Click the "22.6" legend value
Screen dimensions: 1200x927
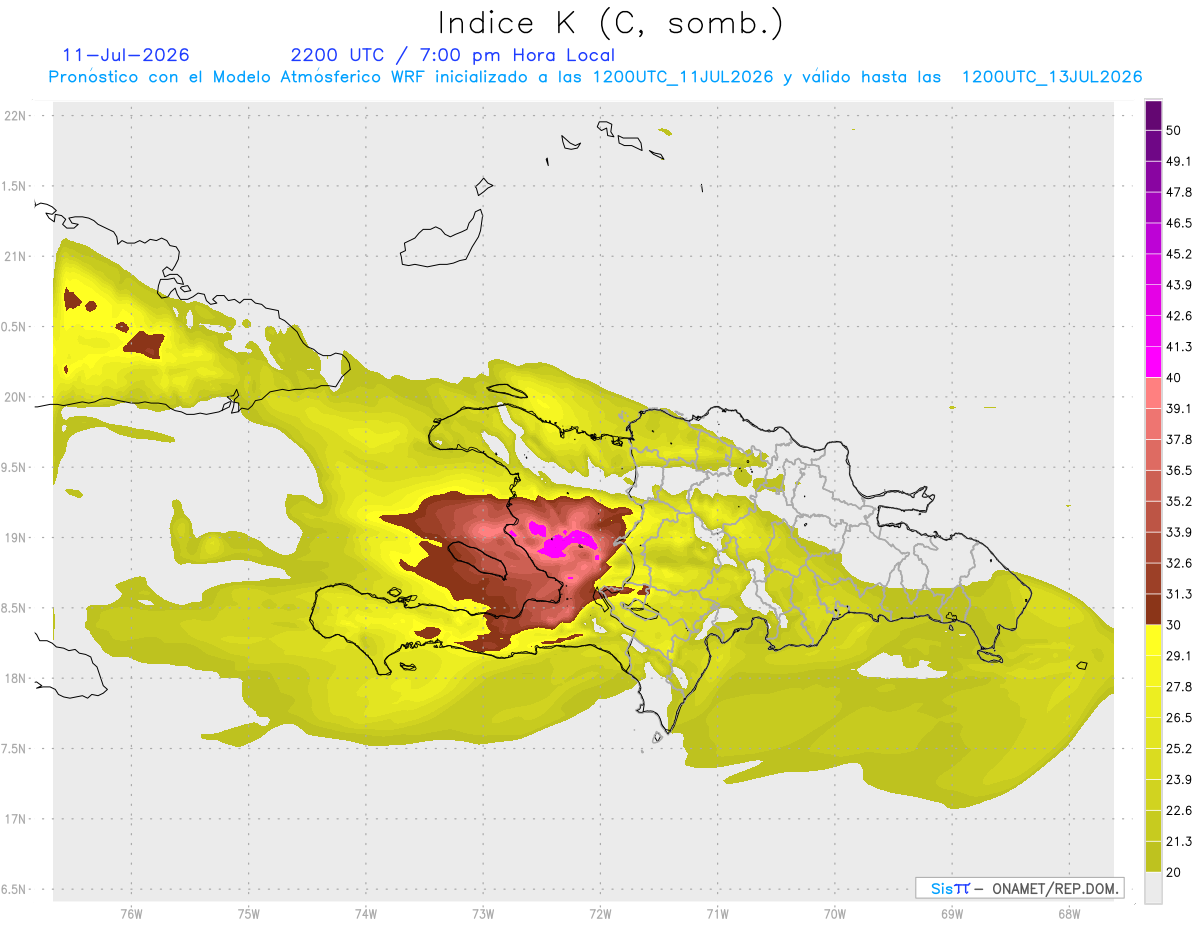[1179, 810]
